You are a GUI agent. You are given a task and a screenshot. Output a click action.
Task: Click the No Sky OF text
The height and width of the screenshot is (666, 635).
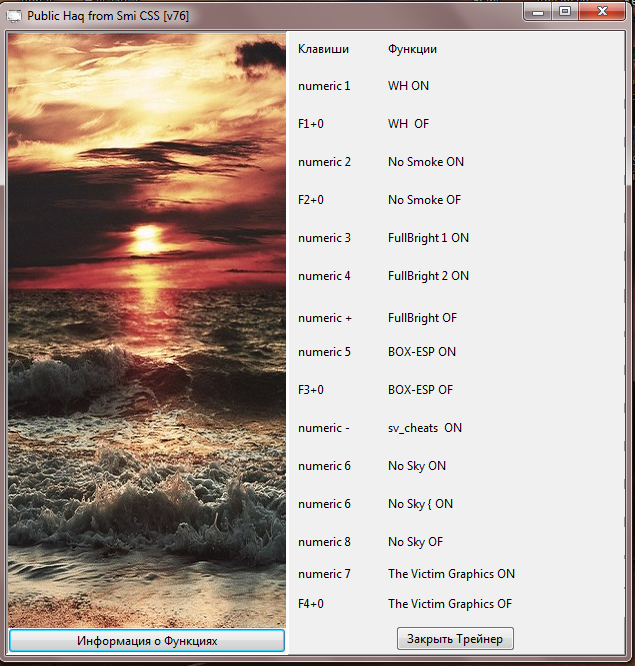click(x=415, y=542)
